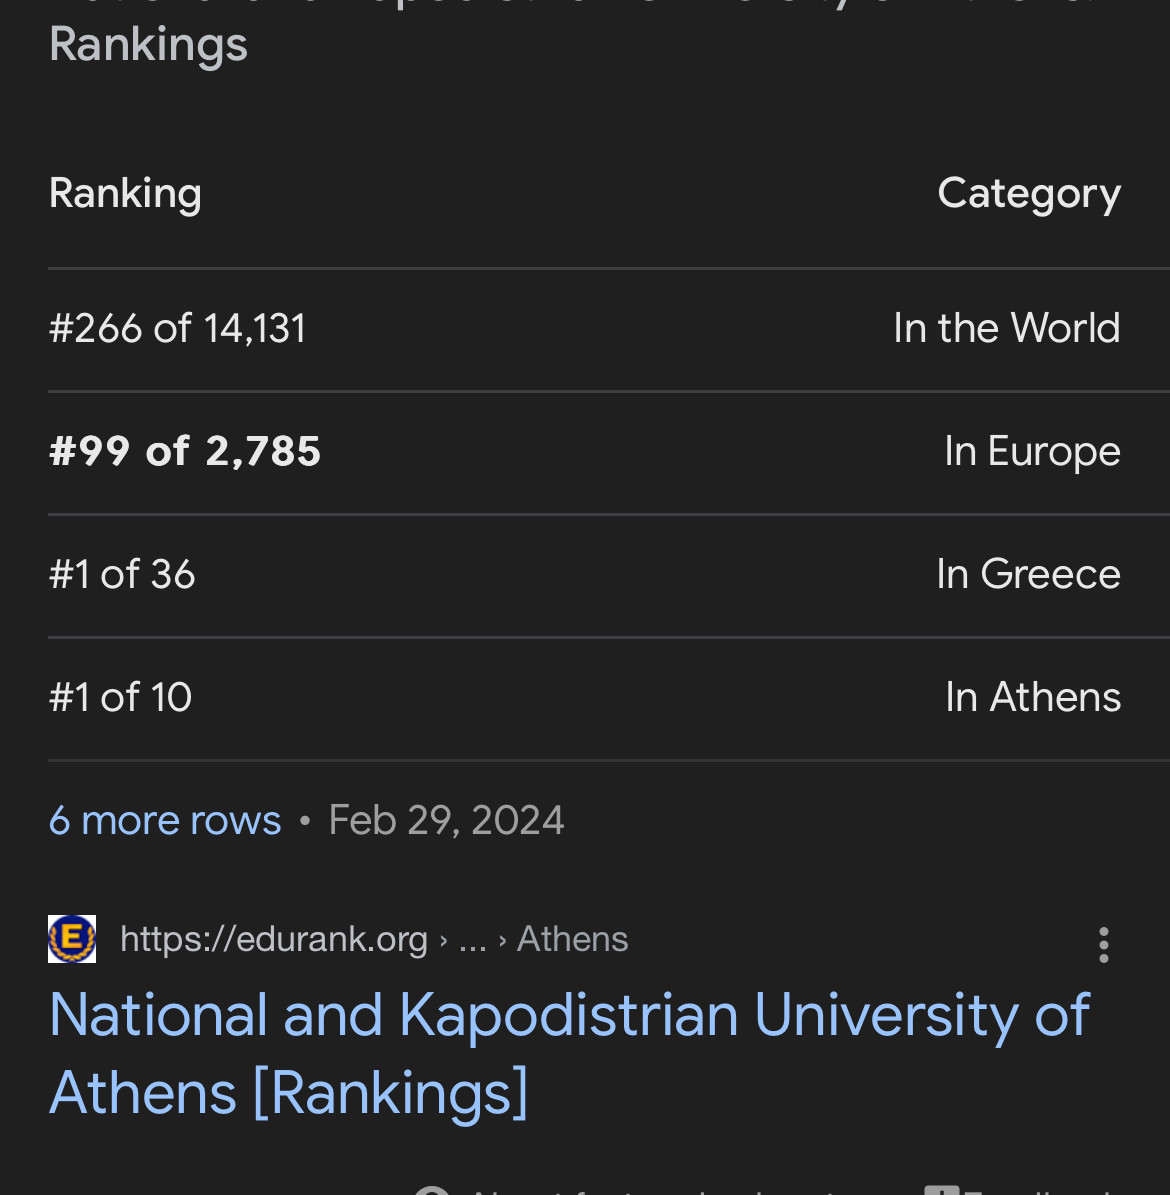Viewport: 1170px width, 1195px height.
Task: Click the 'Rankings' snippet heading at top
Action: click(x=148, y=44)
